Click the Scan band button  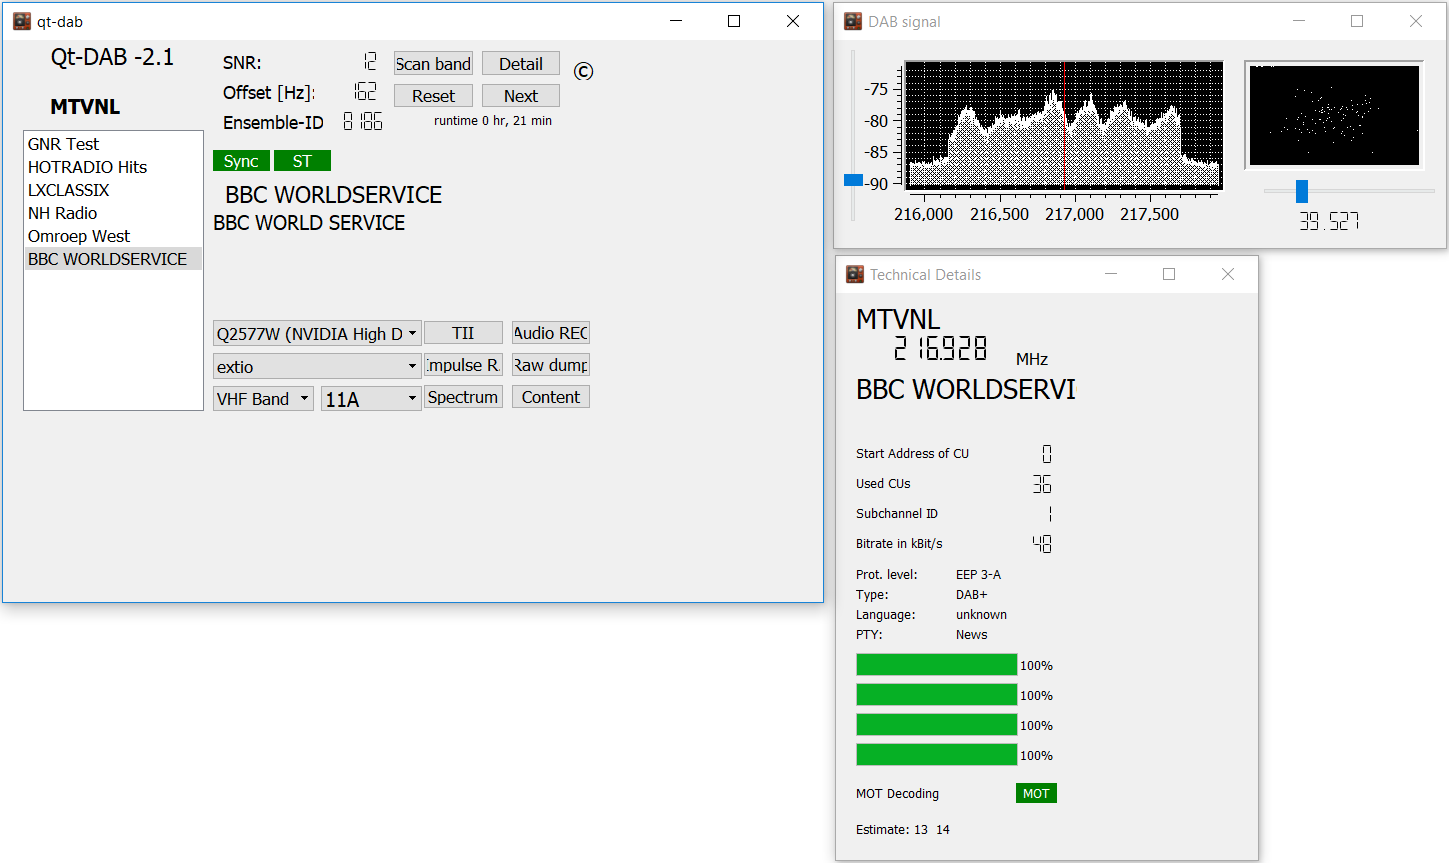(x=433, y=64)
